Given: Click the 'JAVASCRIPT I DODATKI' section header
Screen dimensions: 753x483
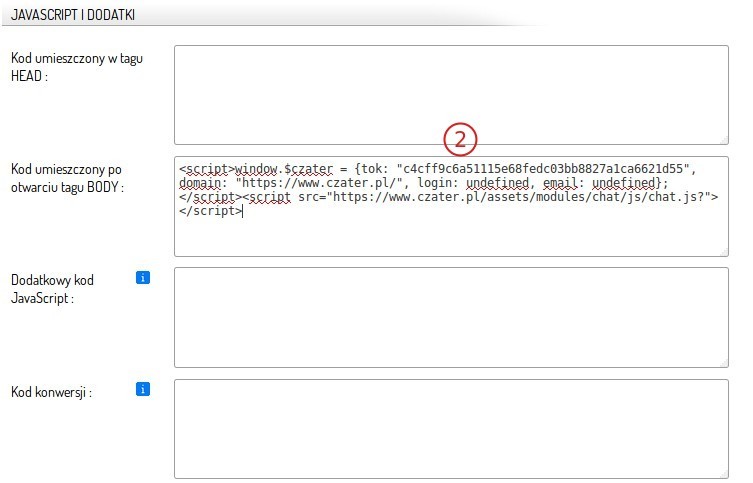Looking at the screenshot, I should (x=73, y=15).
